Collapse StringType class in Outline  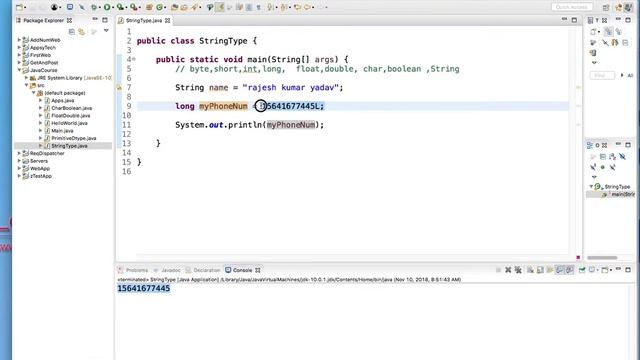[x=591, y=187]
